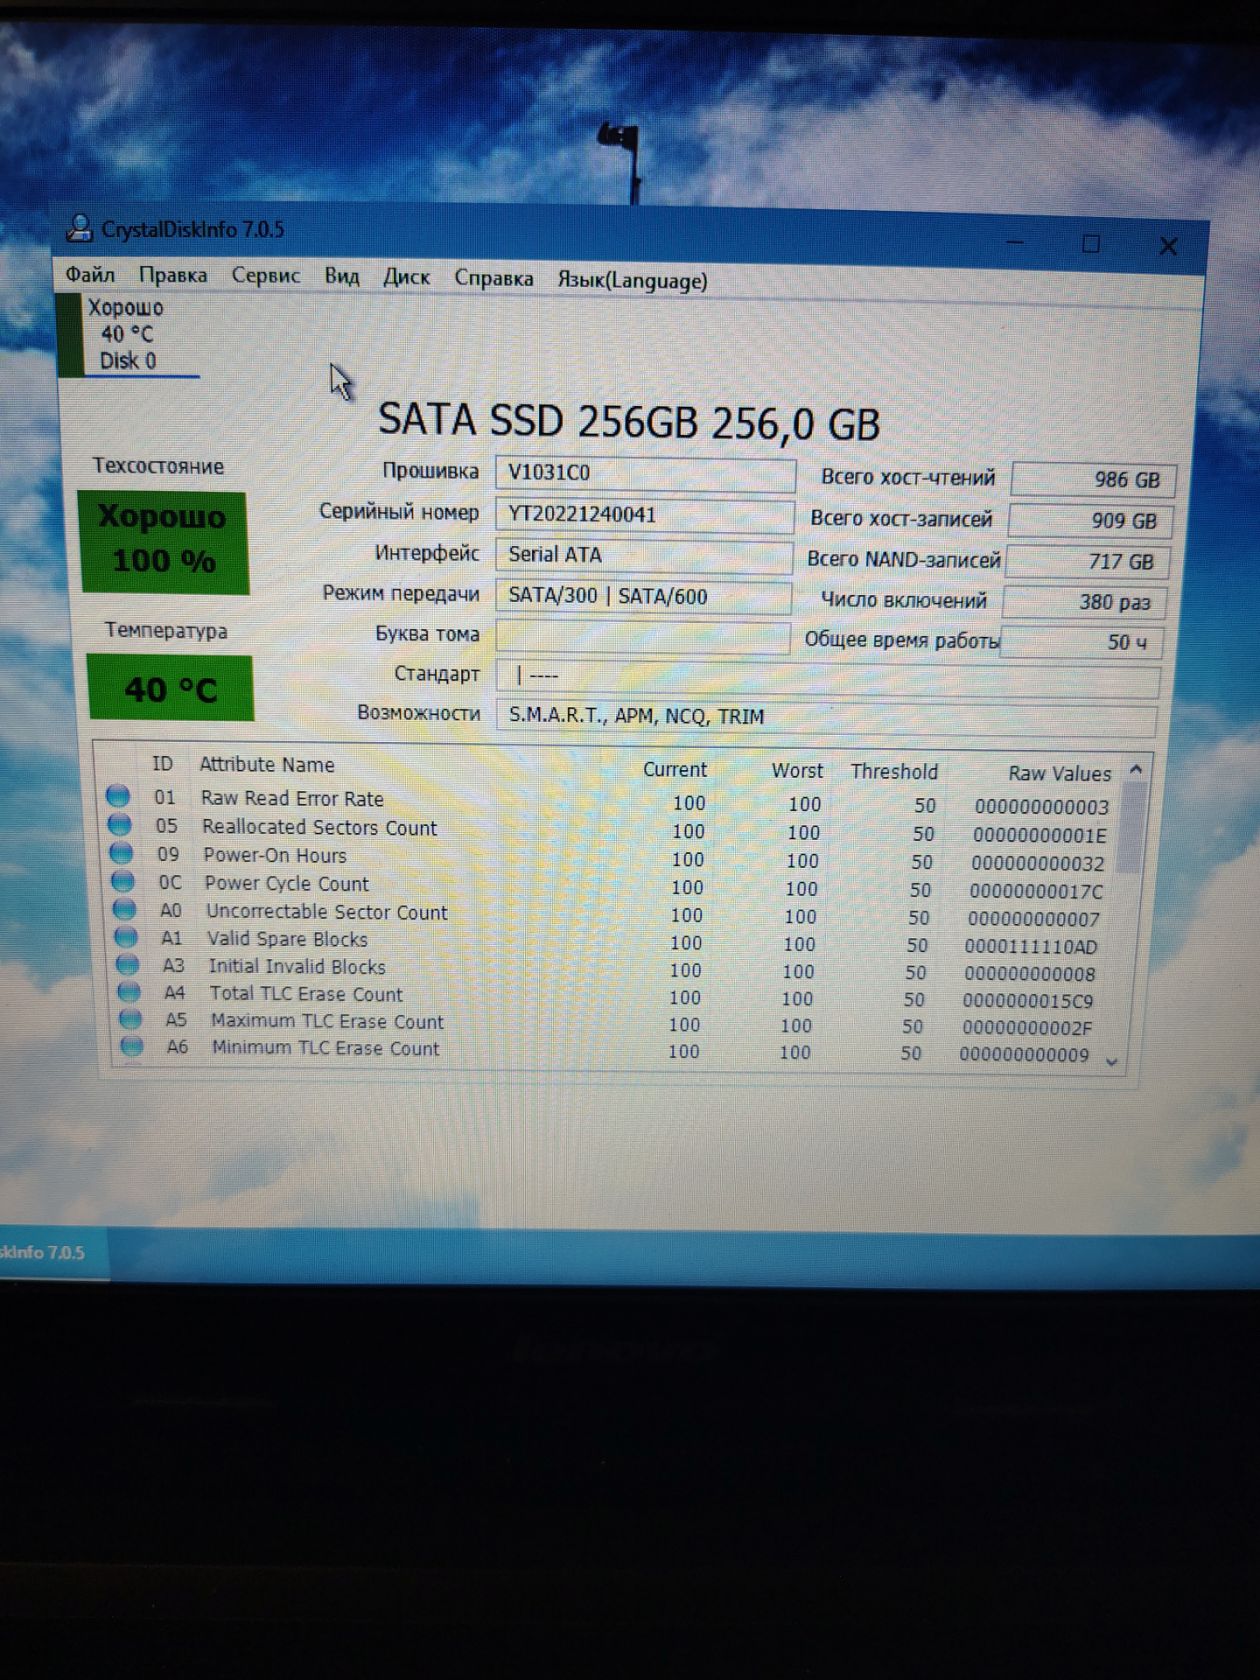Screen dimensions: 1260x1680
Task: Click the status icon for Power Cycle Count
Action: tap(123, 881)
